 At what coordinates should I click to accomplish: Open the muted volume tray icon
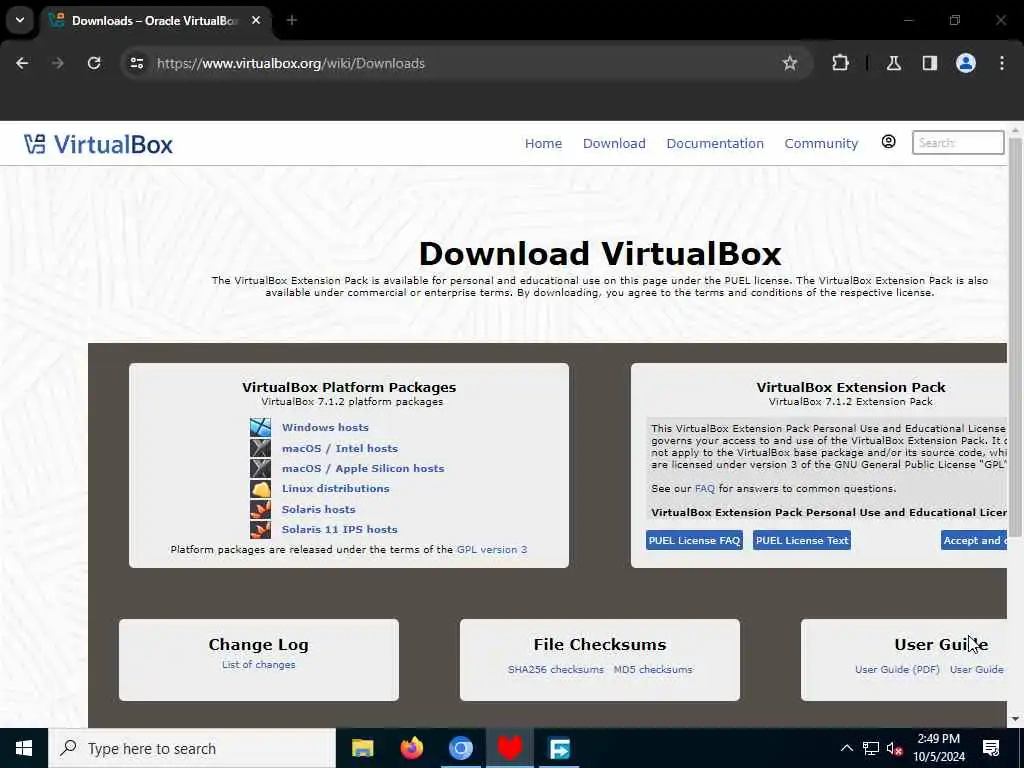tap(894, 748)
